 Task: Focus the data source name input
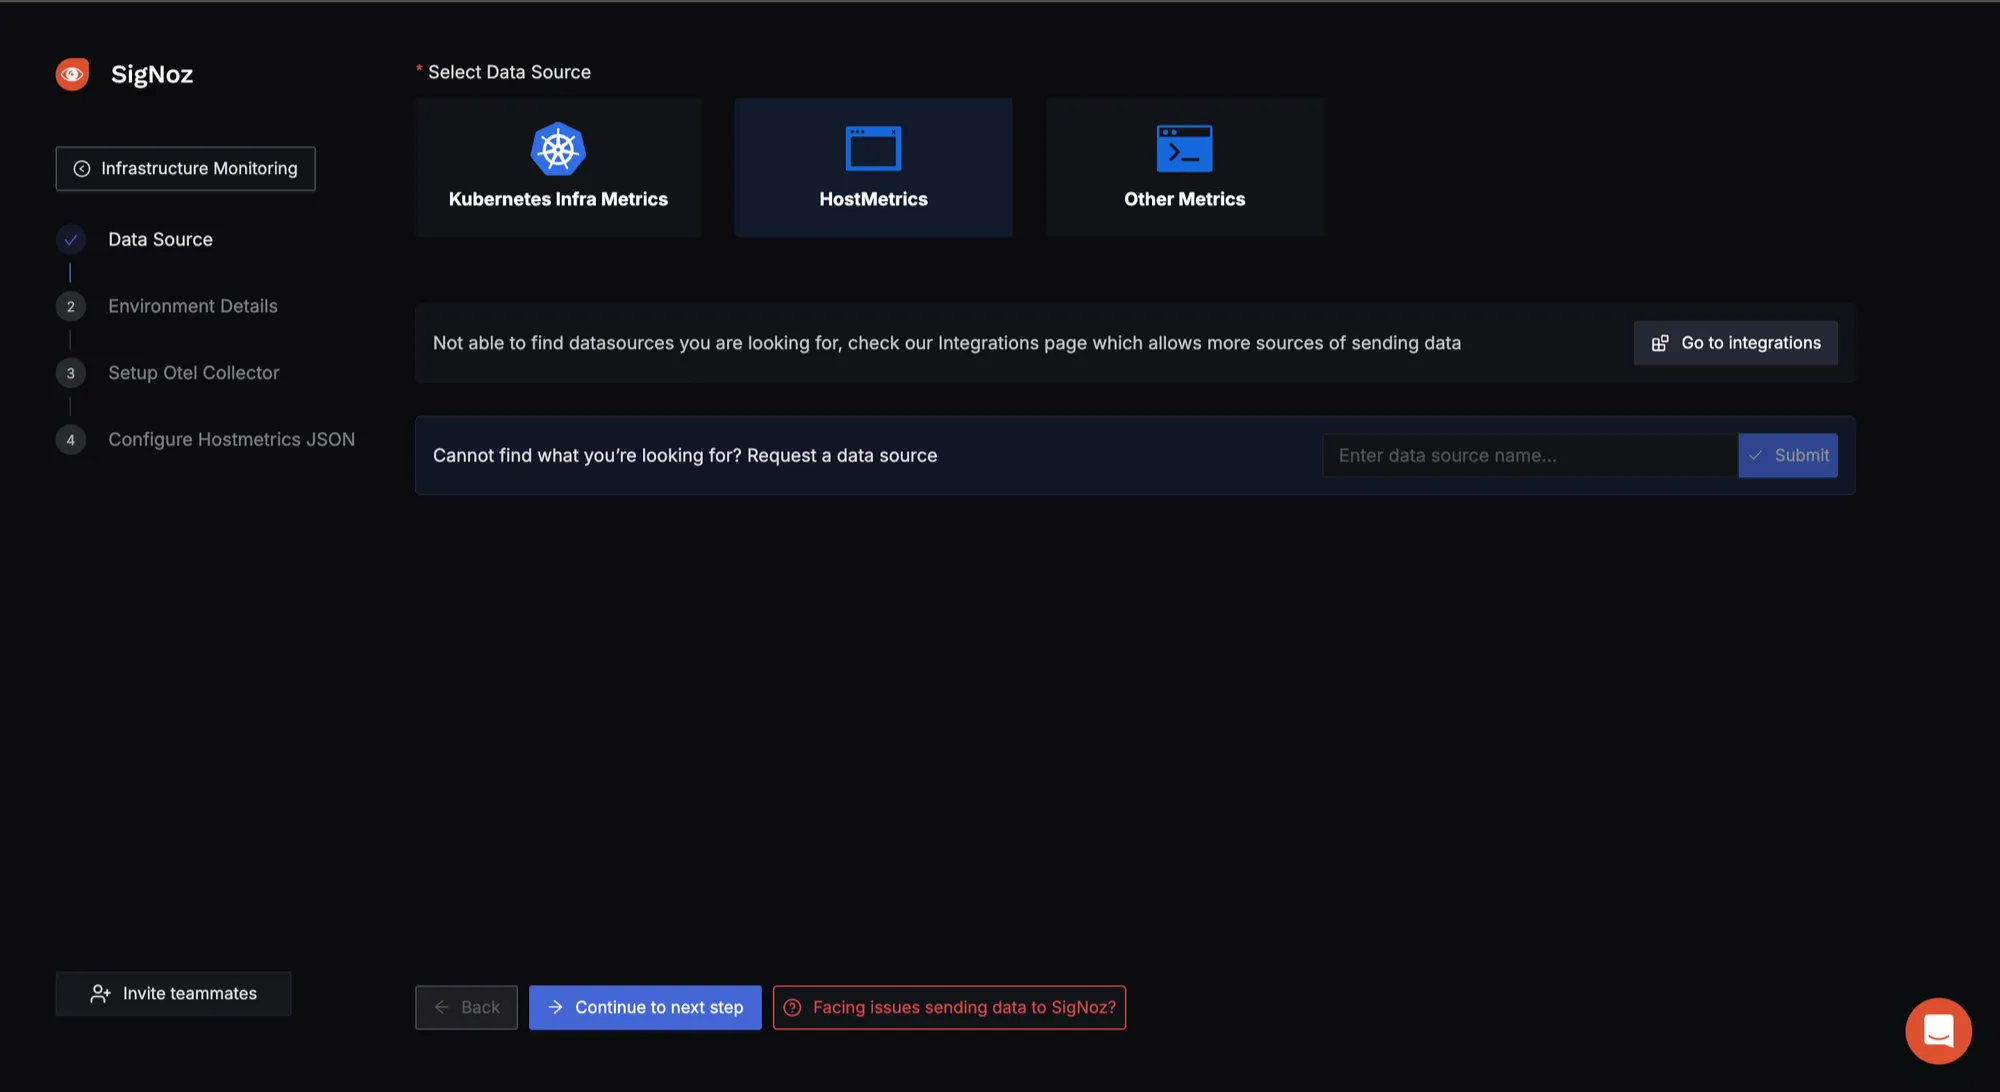(x=1530, y=455)
